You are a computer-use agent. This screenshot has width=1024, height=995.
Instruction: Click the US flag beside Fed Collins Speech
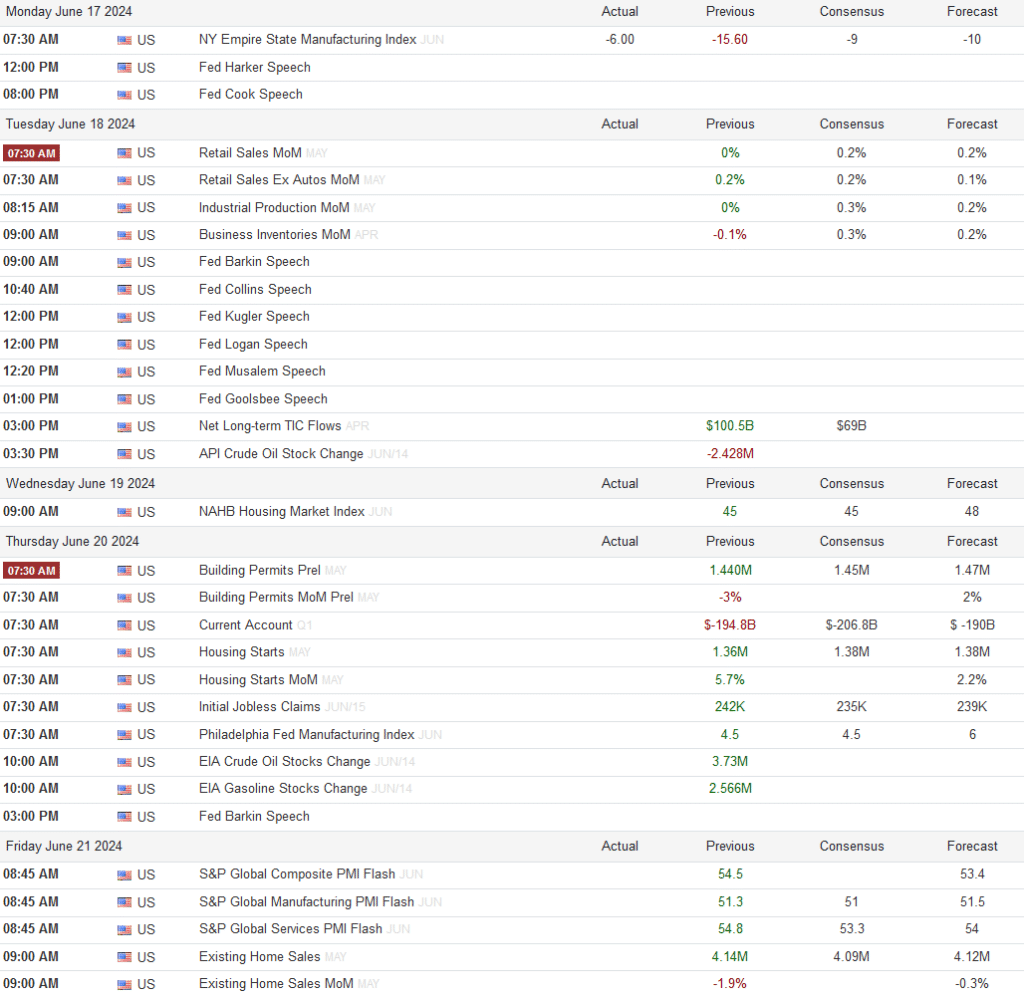pos(124,291)
